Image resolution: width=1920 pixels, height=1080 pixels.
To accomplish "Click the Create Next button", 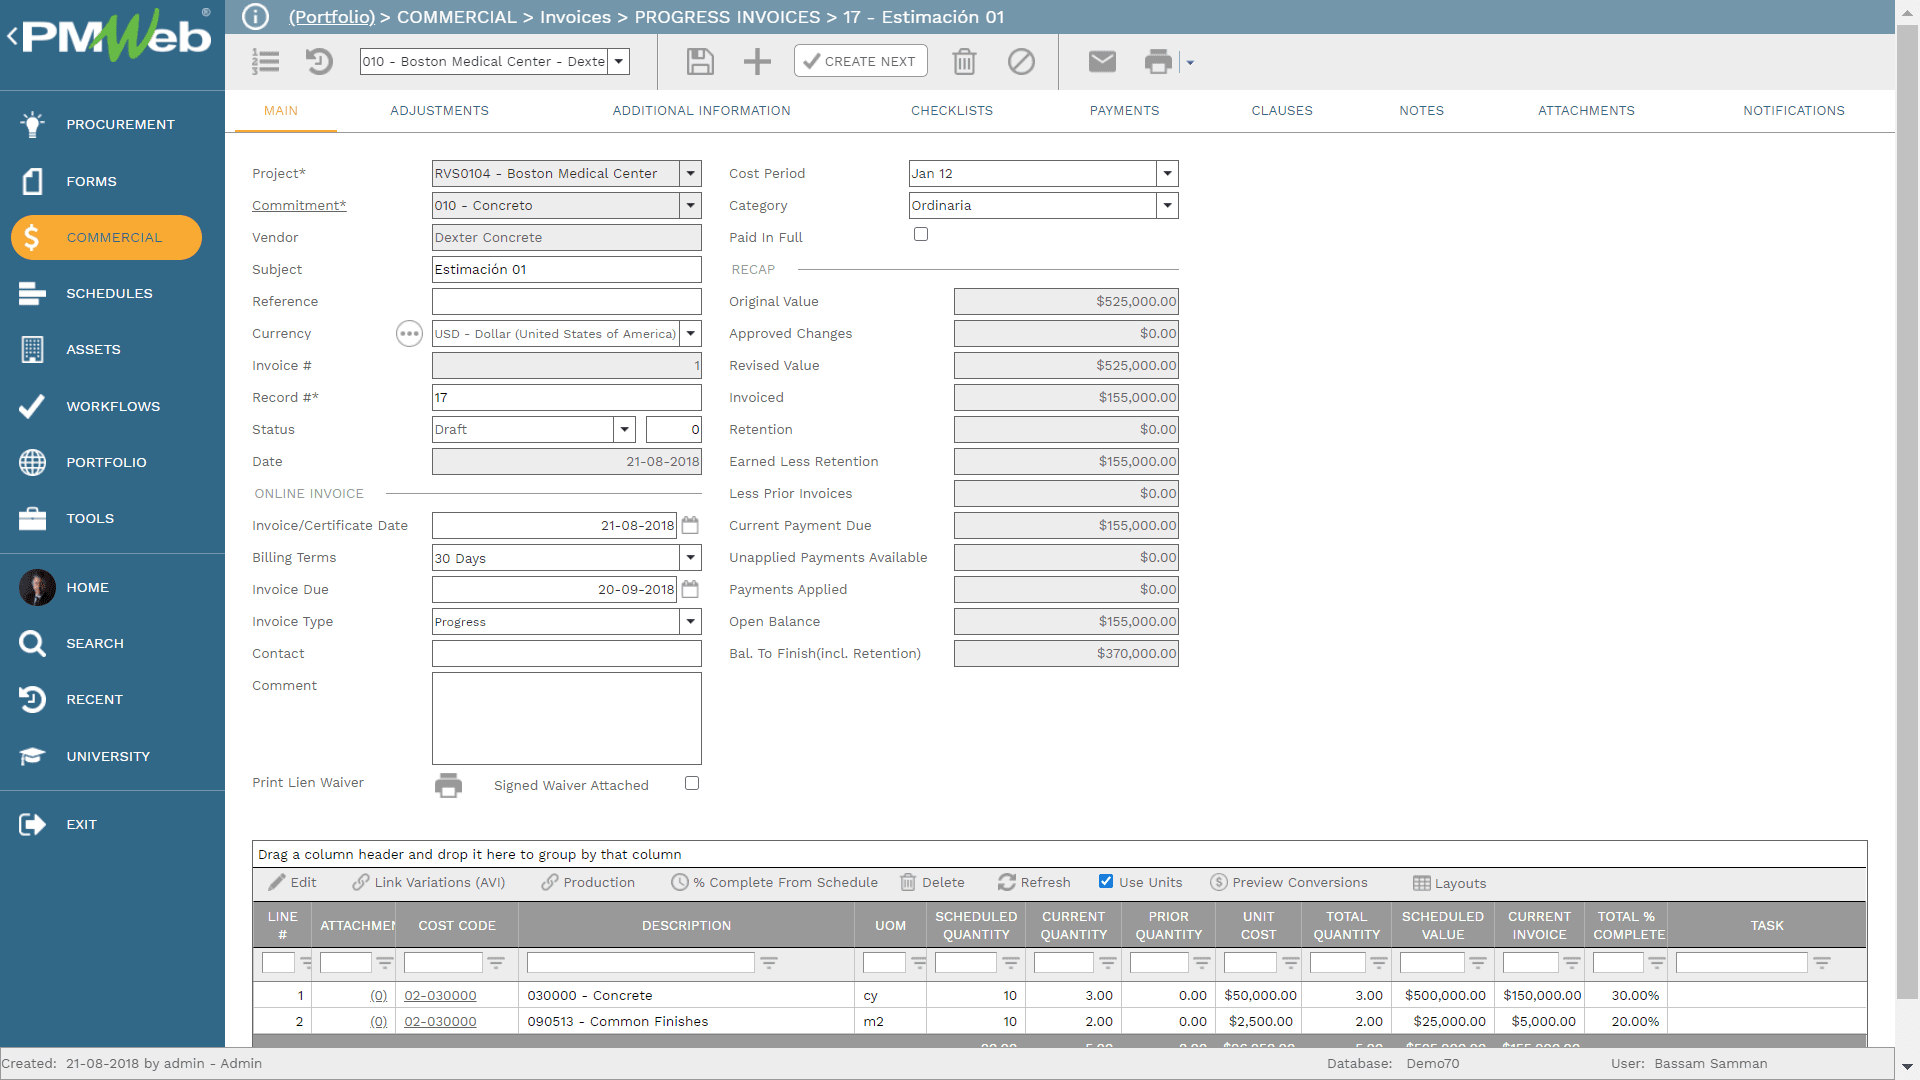I will (x=860, y=61).
